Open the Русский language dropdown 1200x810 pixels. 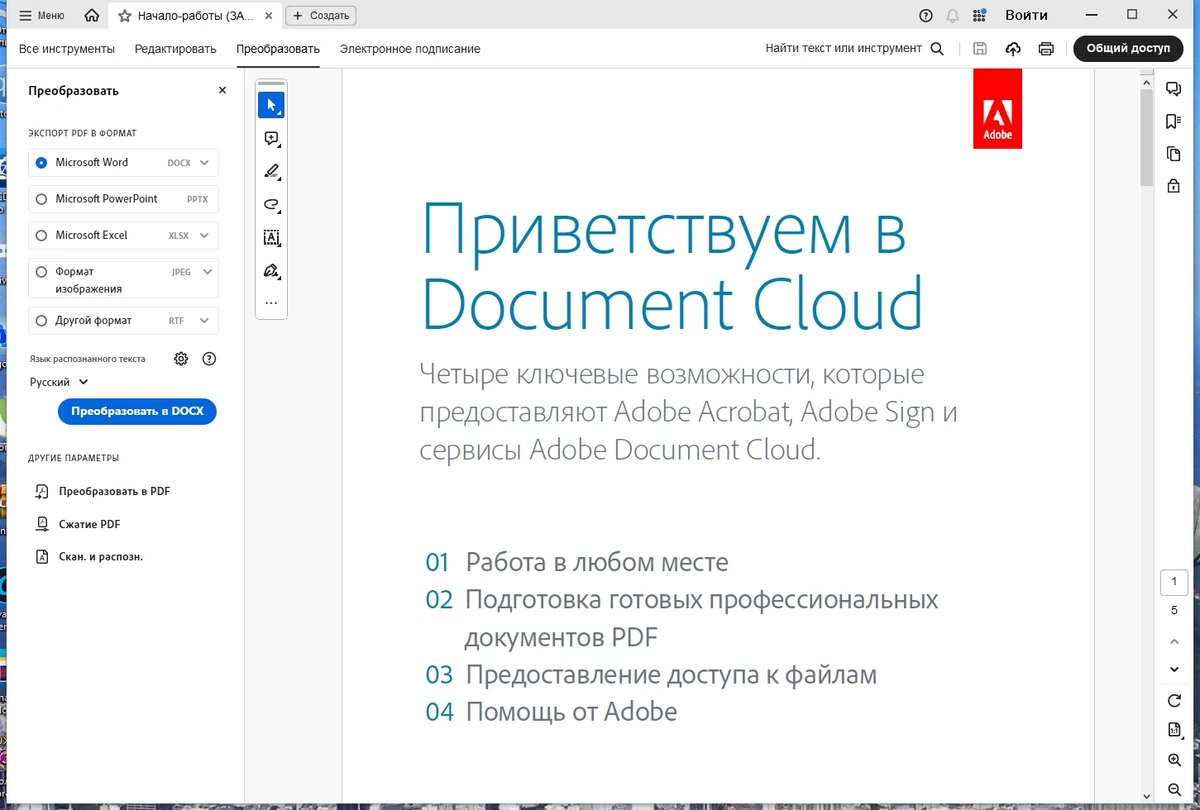pyautogui.click(x=59, y=382)
